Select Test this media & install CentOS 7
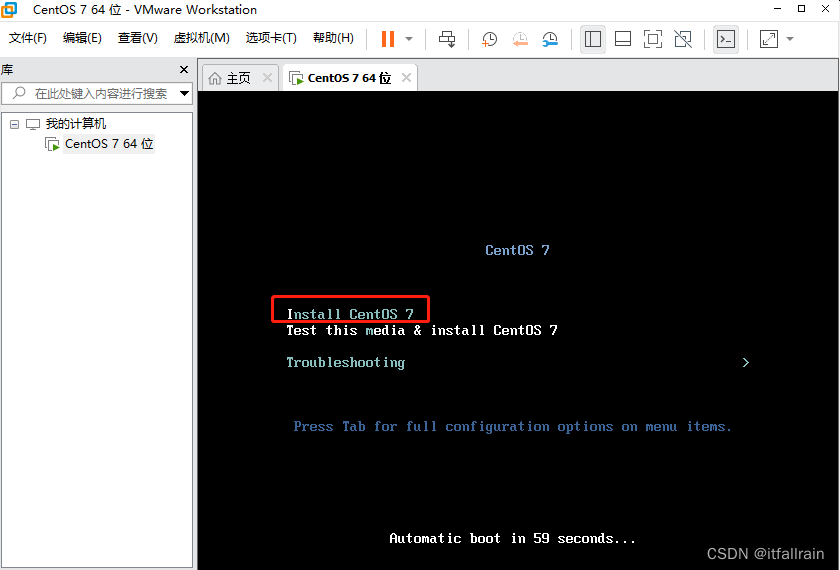 (x=422, y=330)
